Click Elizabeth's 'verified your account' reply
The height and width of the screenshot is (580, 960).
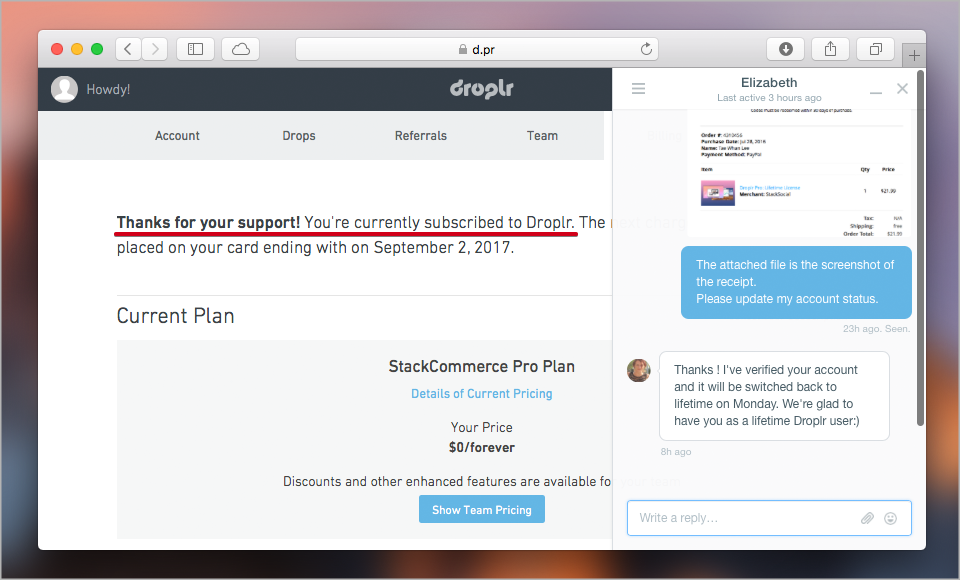(774, 396)
